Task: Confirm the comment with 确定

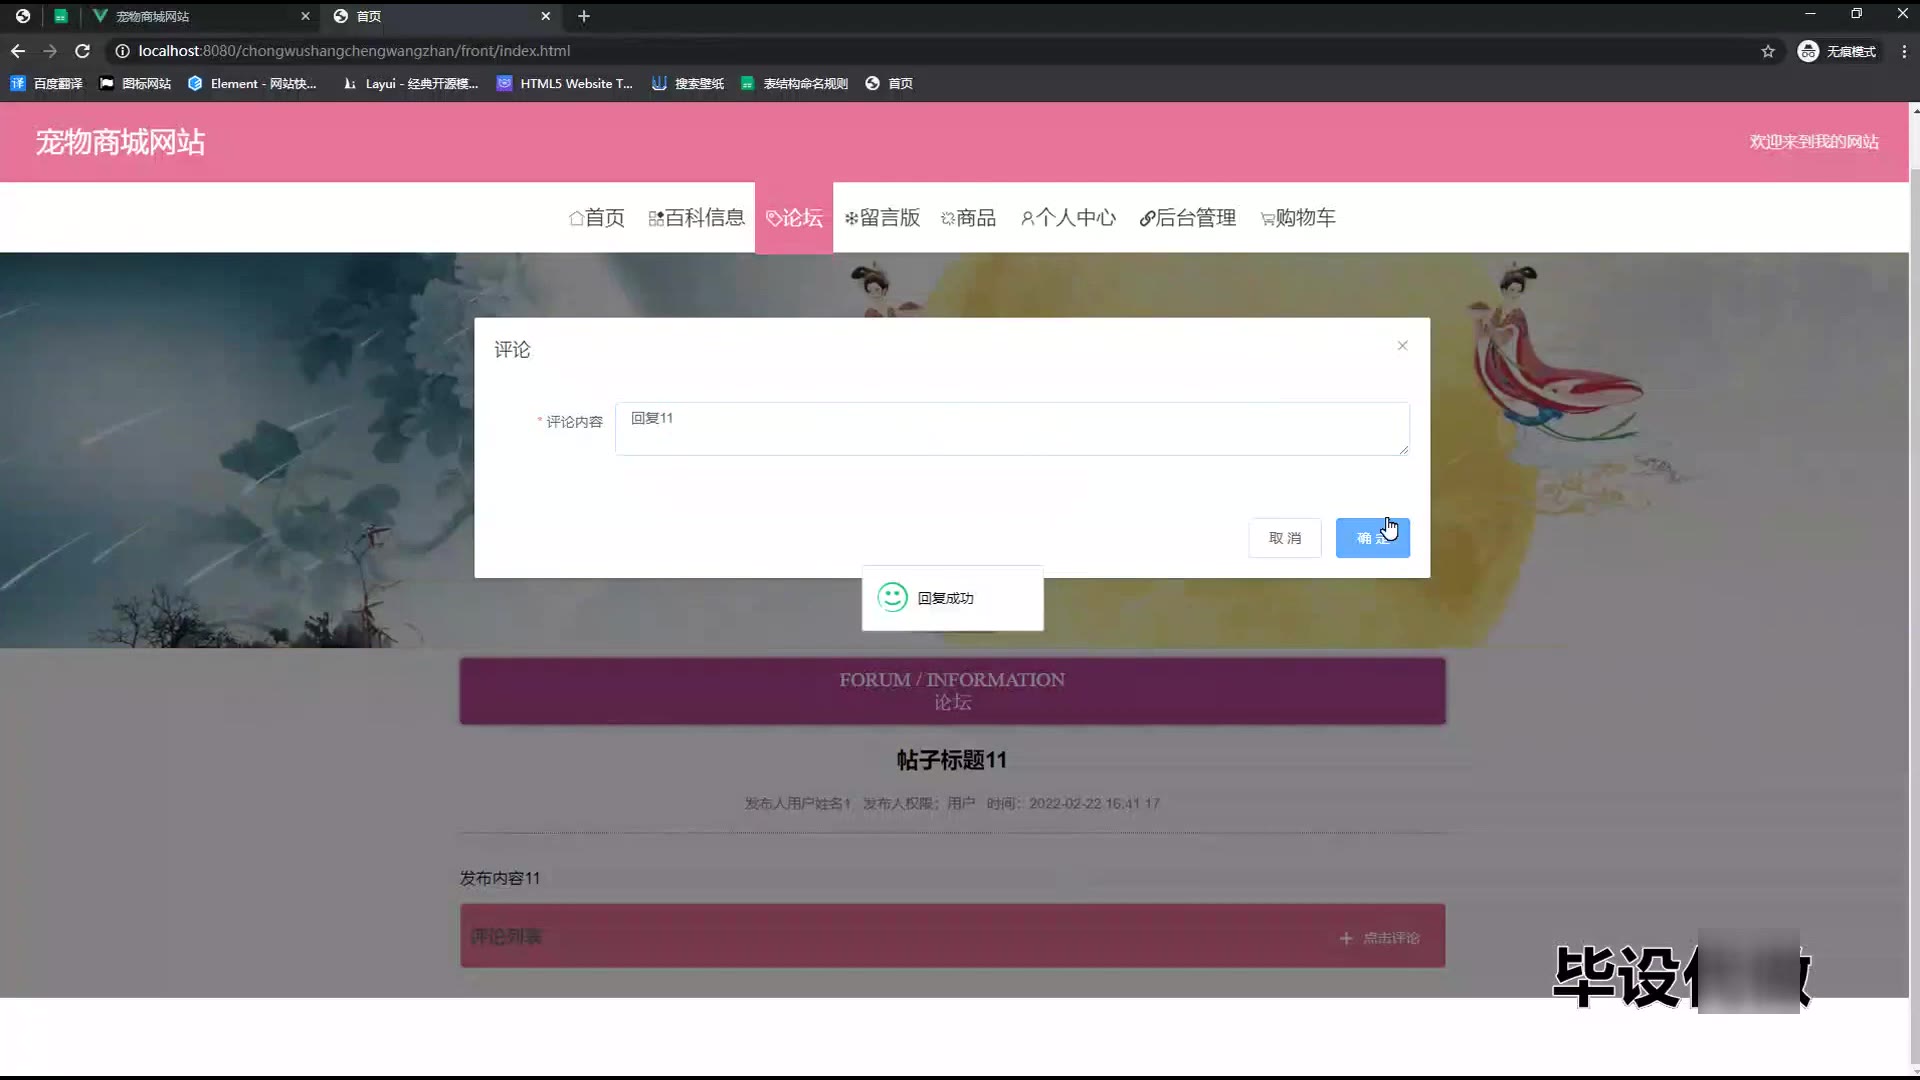Action: pos(1373,538)
